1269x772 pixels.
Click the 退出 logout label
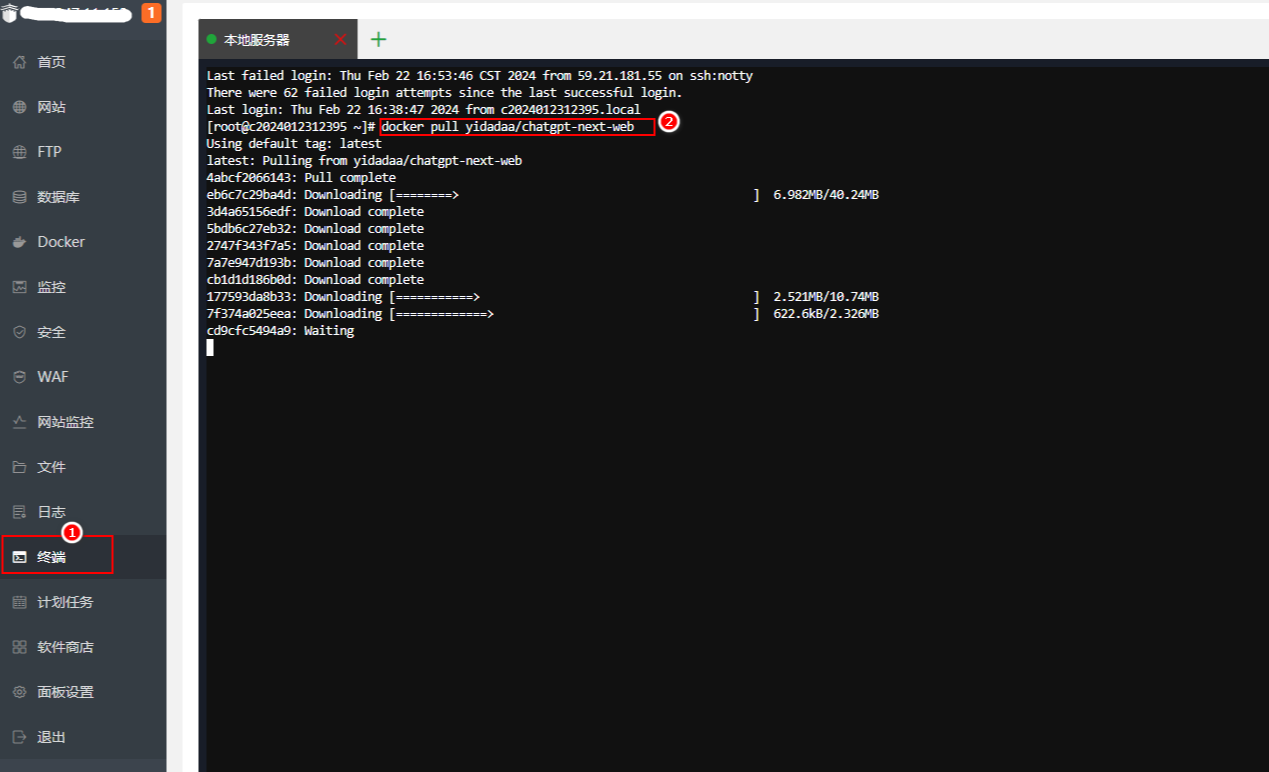pyautogui.click(x=52, y=737)
